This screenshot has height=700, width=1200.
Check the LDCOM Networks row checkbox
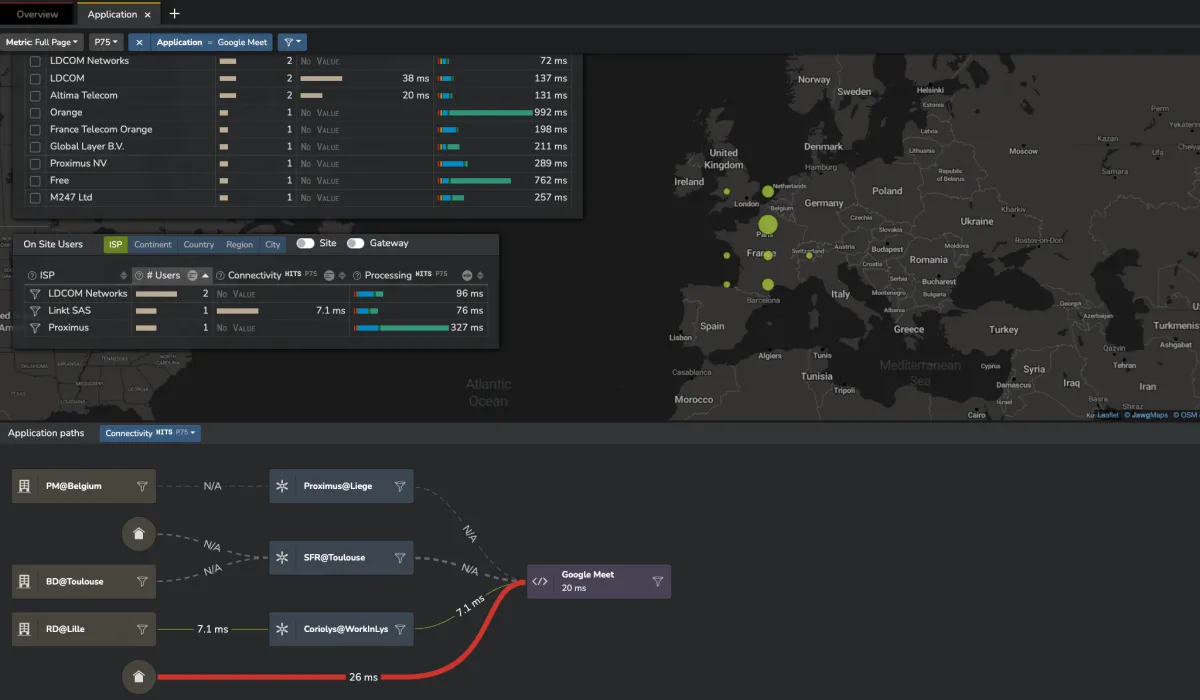pos(35,61)
